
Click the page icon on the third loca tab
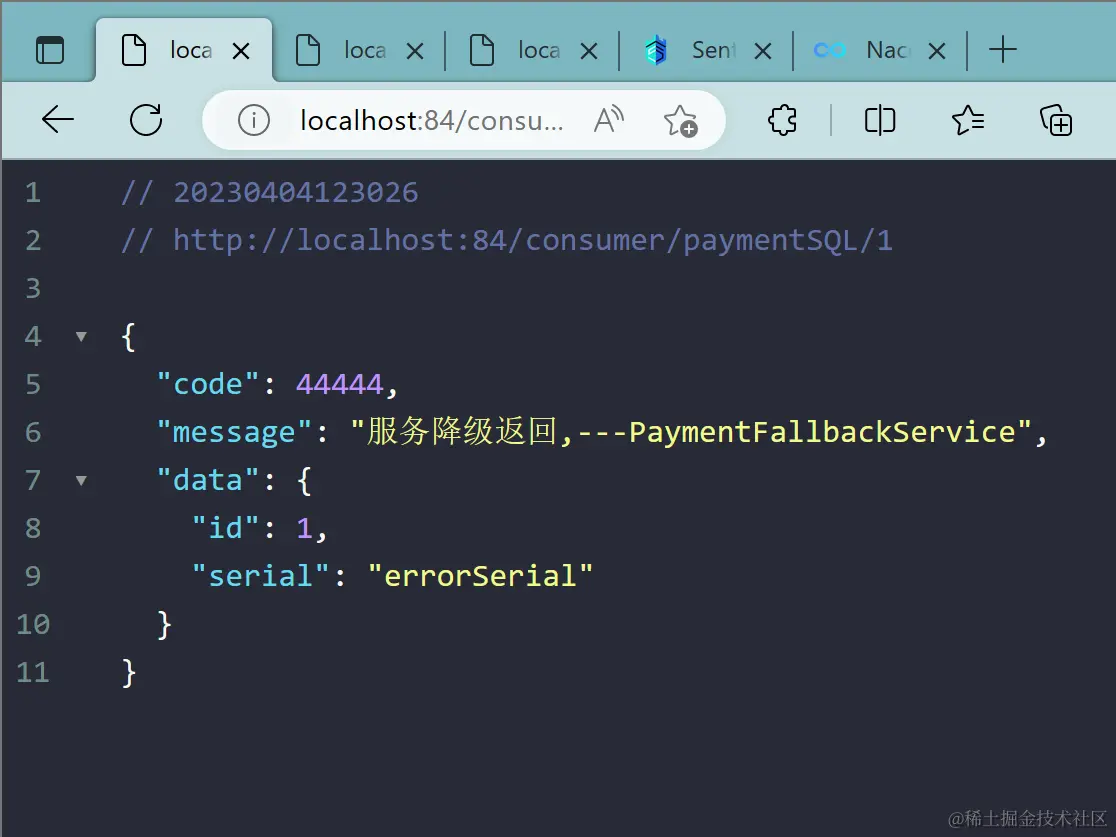[482, 51]
